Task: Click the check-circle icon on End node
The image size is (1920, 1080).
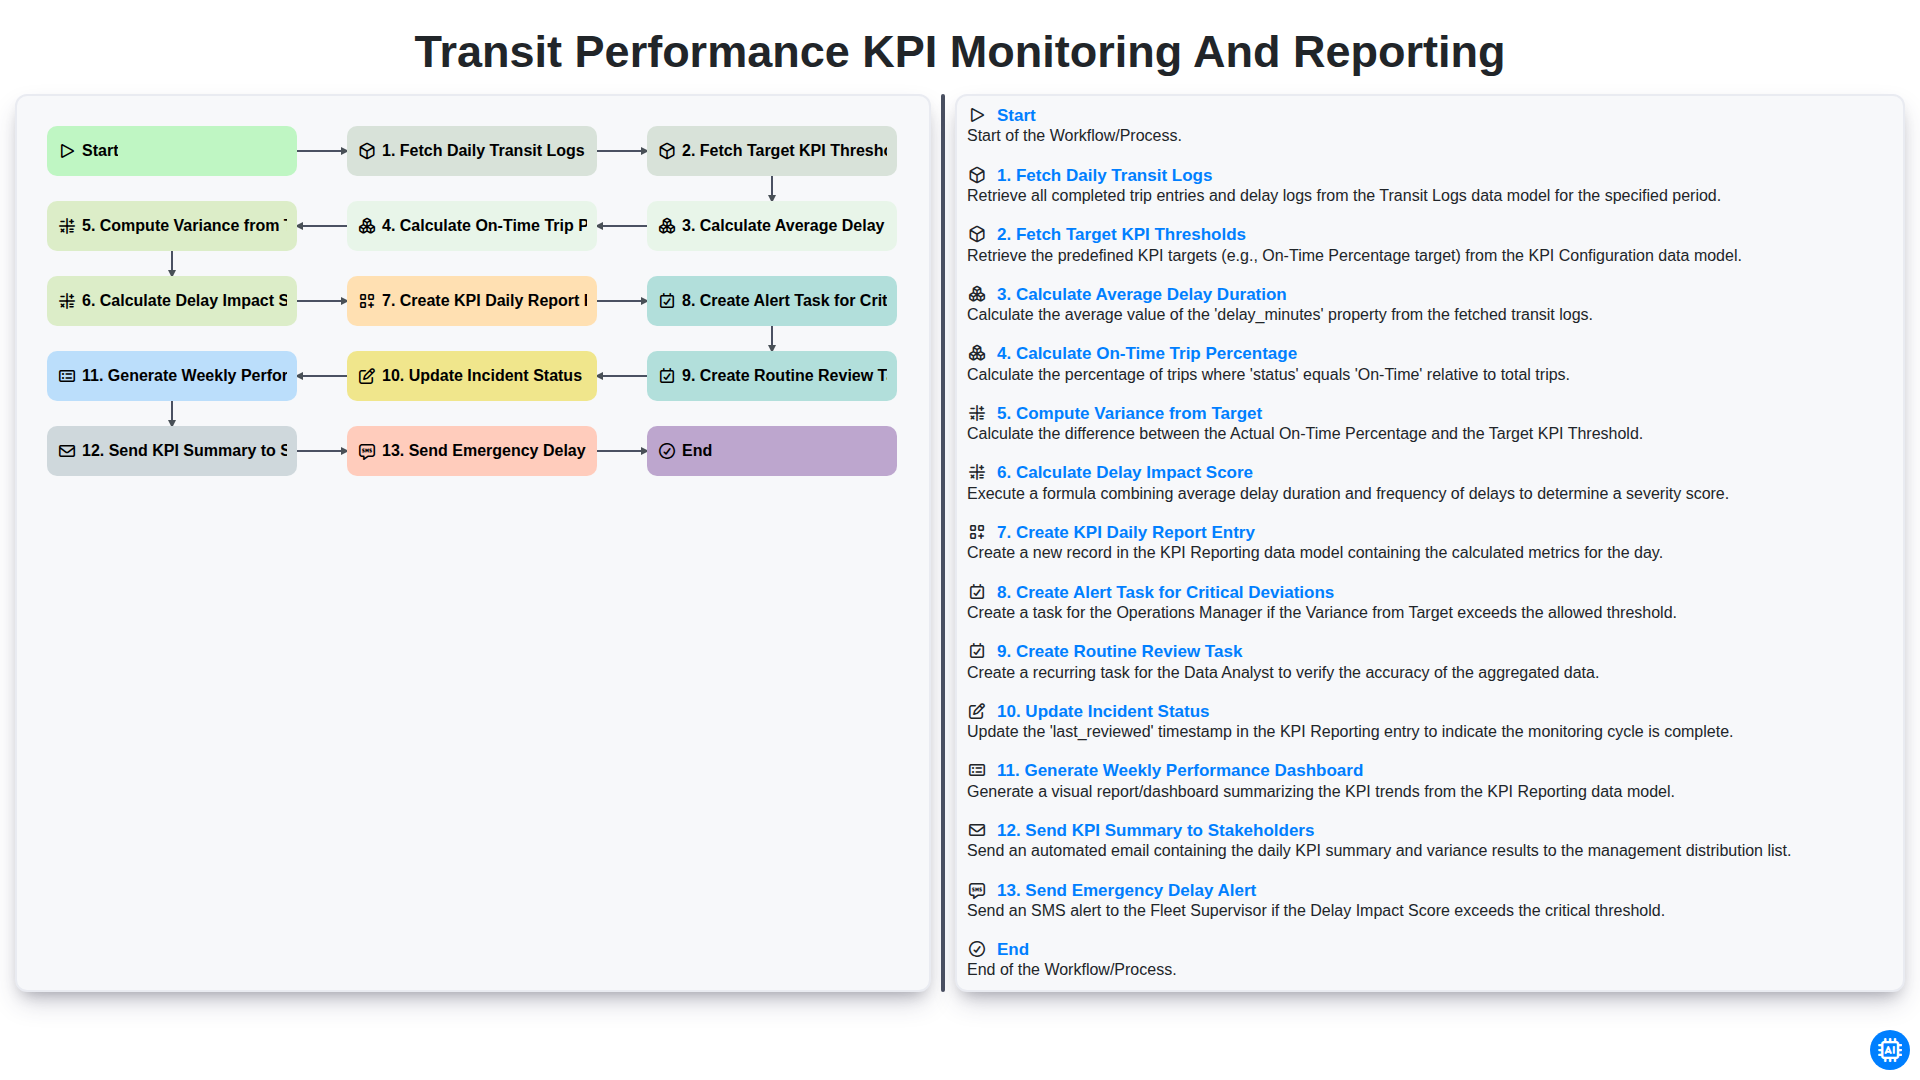Action: (667, 451)
